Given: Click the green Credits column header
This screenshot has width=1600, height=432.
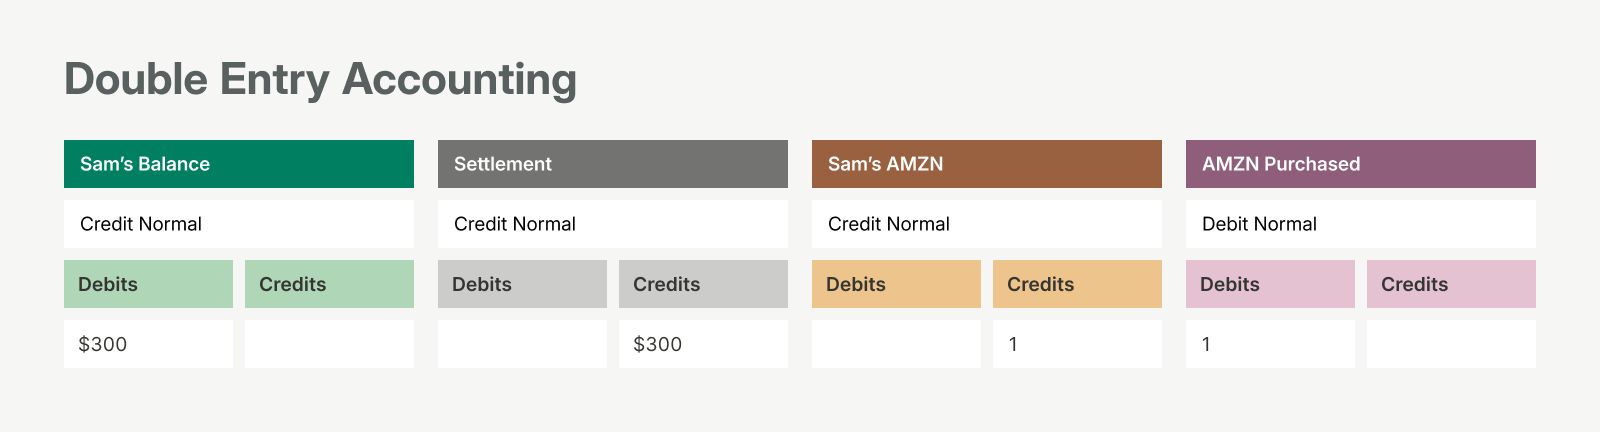Looking at the screenshot, I should tap(329, 284).
